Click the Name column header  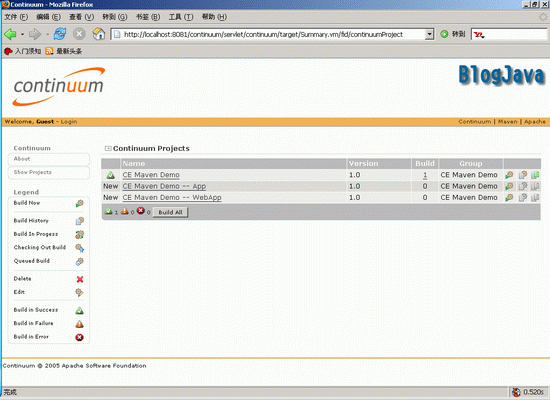point(134,164)
